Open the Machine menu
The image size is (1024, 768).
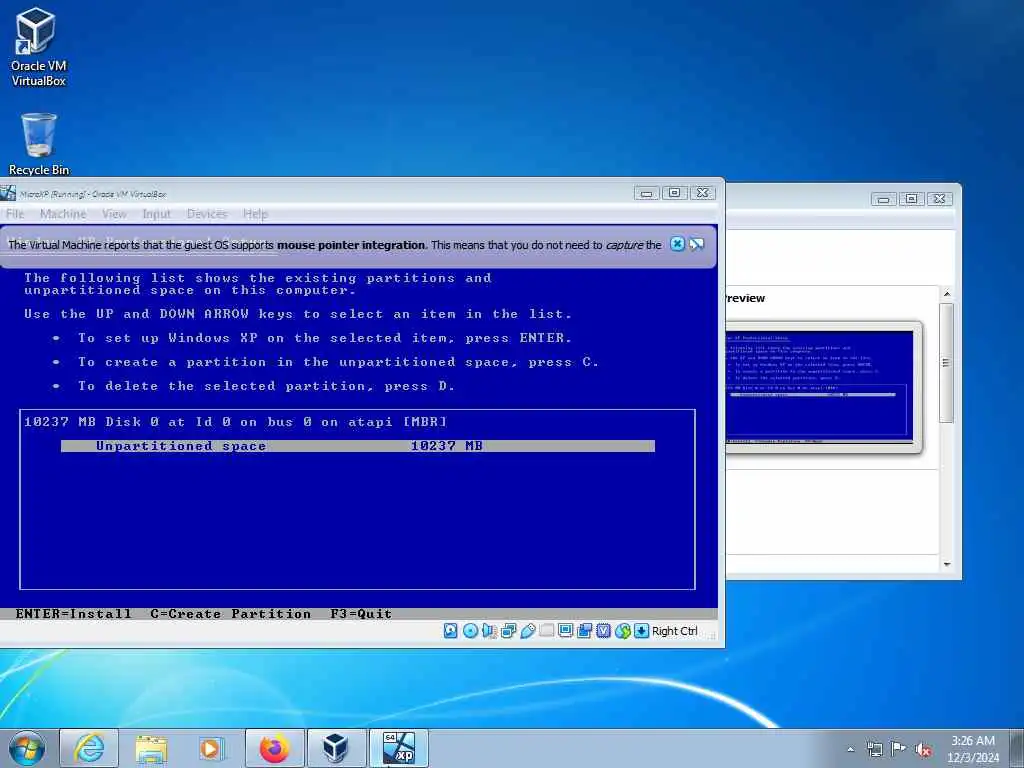63,214
